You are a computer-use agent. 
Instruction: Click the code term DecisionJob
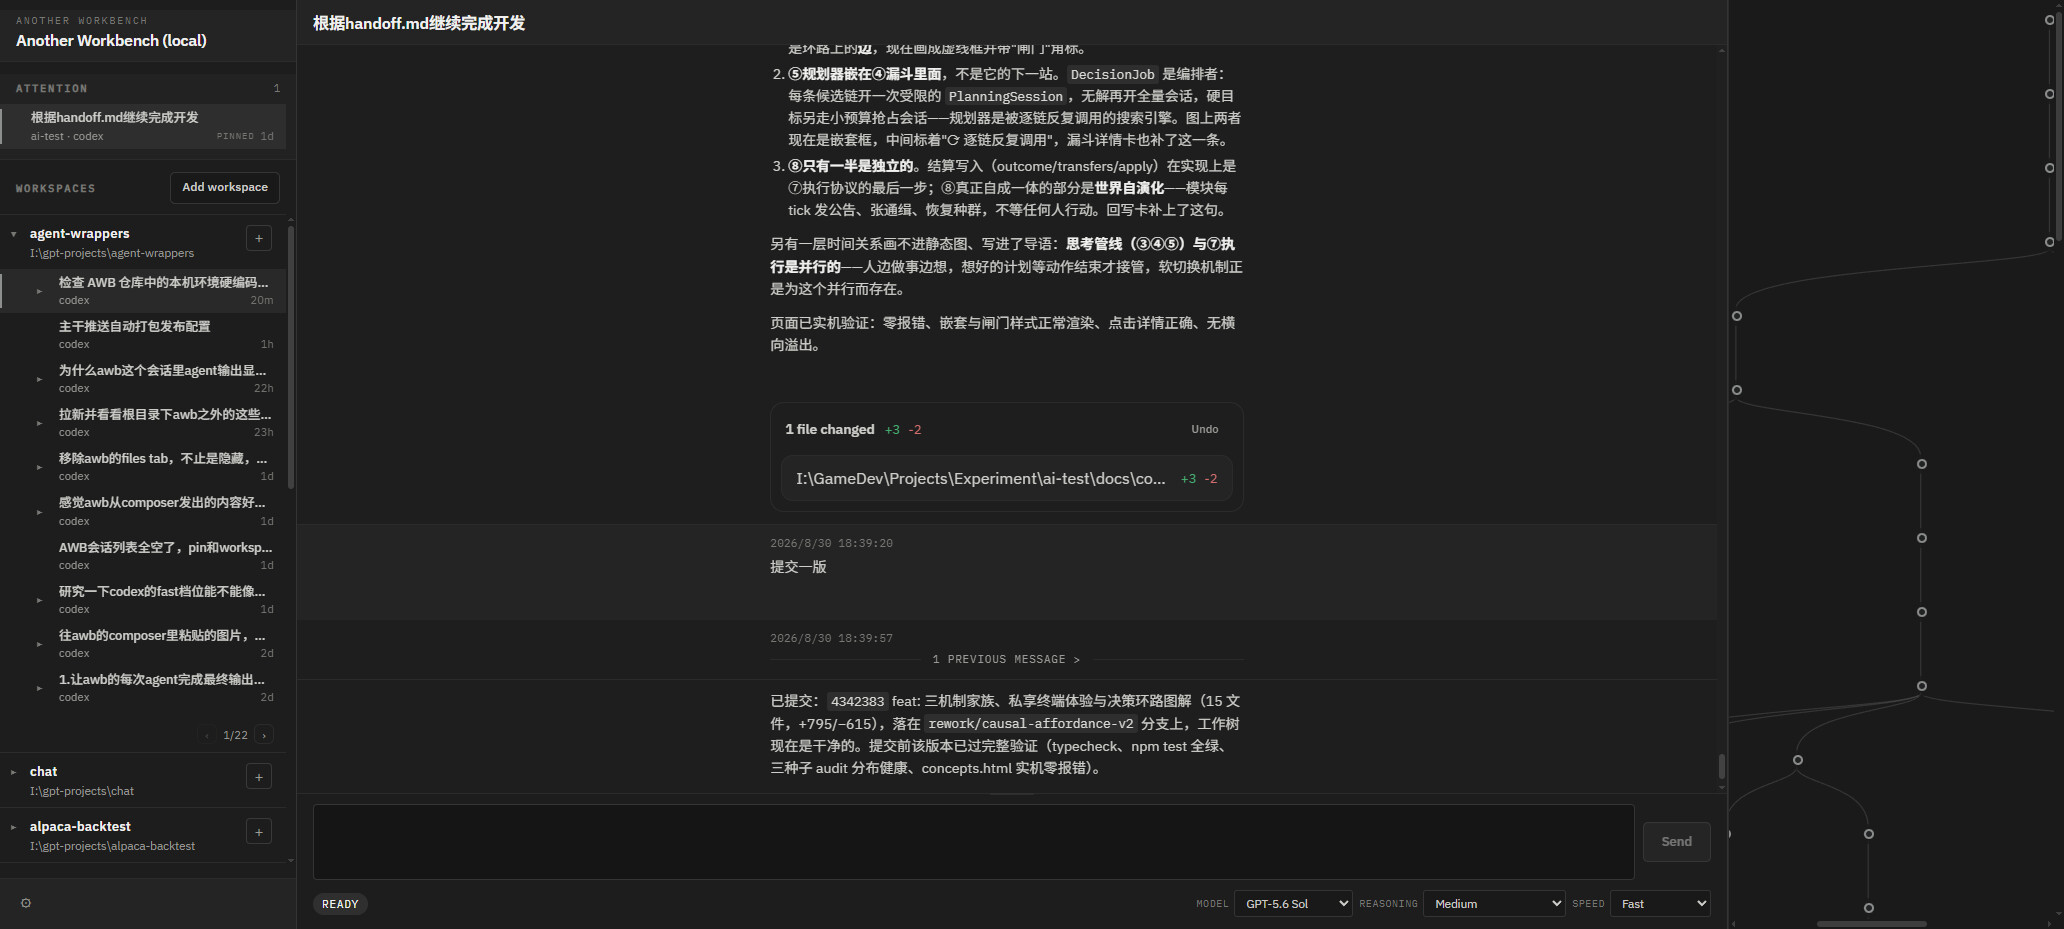tap(1112, 74)
